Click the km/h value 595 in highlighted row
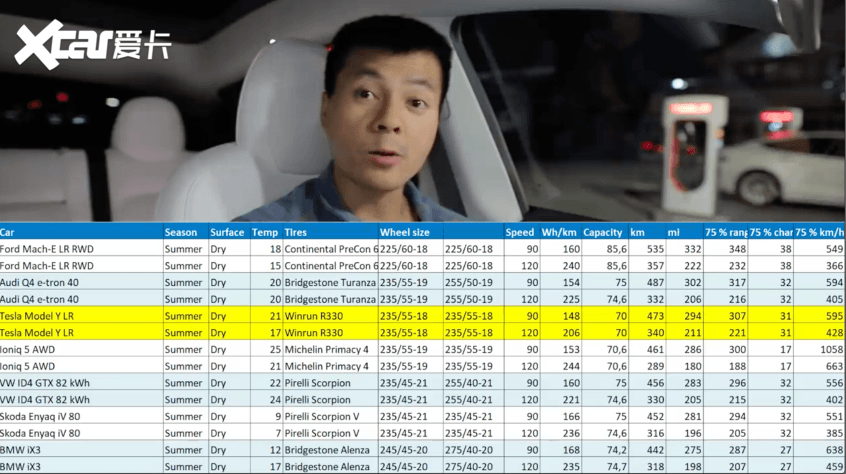 834,316
